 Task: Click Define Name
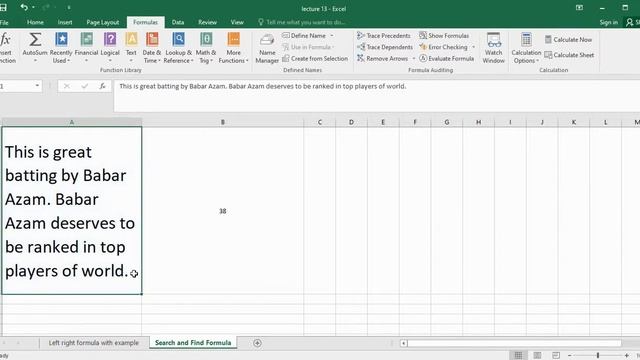[304, 36]
